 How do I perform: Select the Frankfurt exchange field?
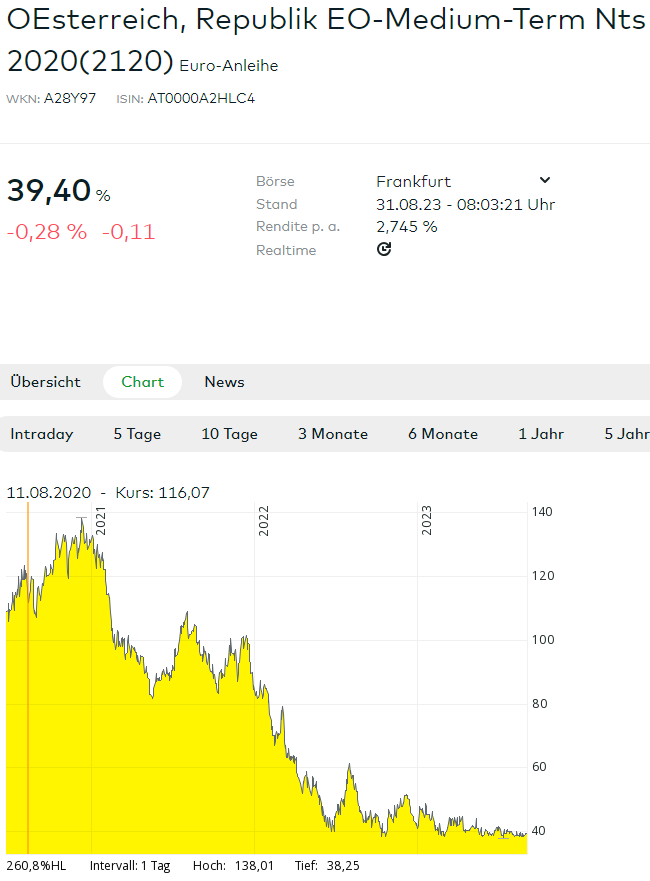tap(414, 181)
